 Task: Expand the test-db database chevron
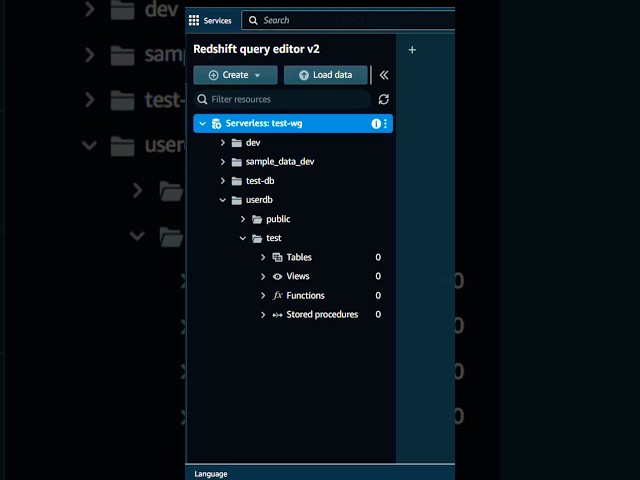(x=222, y=181)
